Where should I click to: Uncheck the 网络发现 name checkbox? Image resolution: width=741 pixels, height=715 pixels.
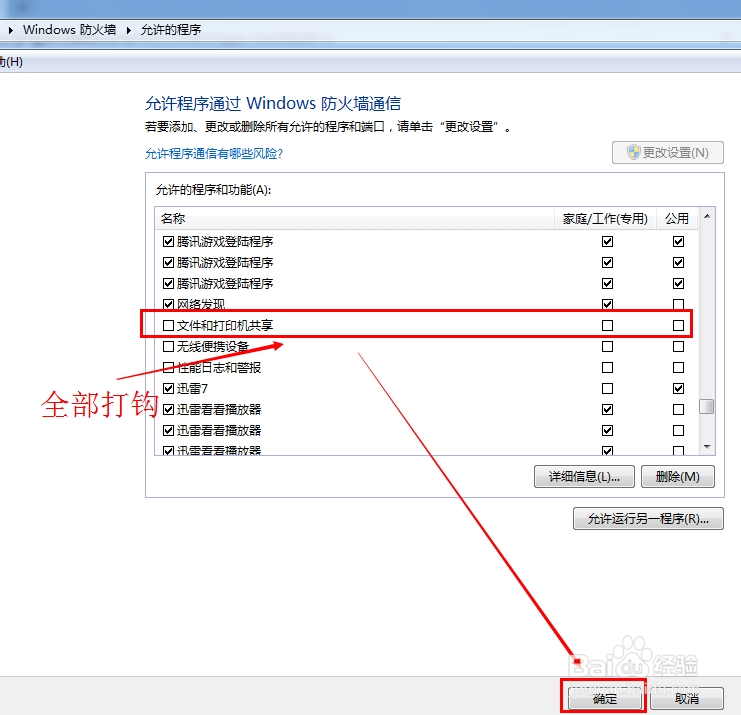168,304
